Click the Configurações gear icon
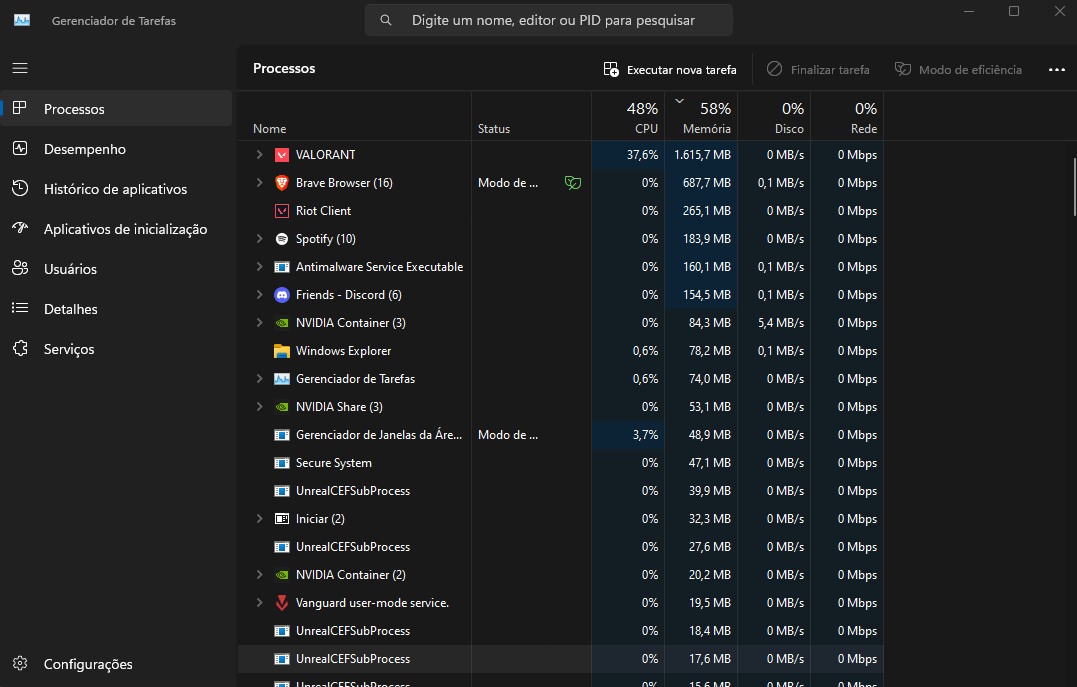1077x687 pixels. tap(20, 663)
